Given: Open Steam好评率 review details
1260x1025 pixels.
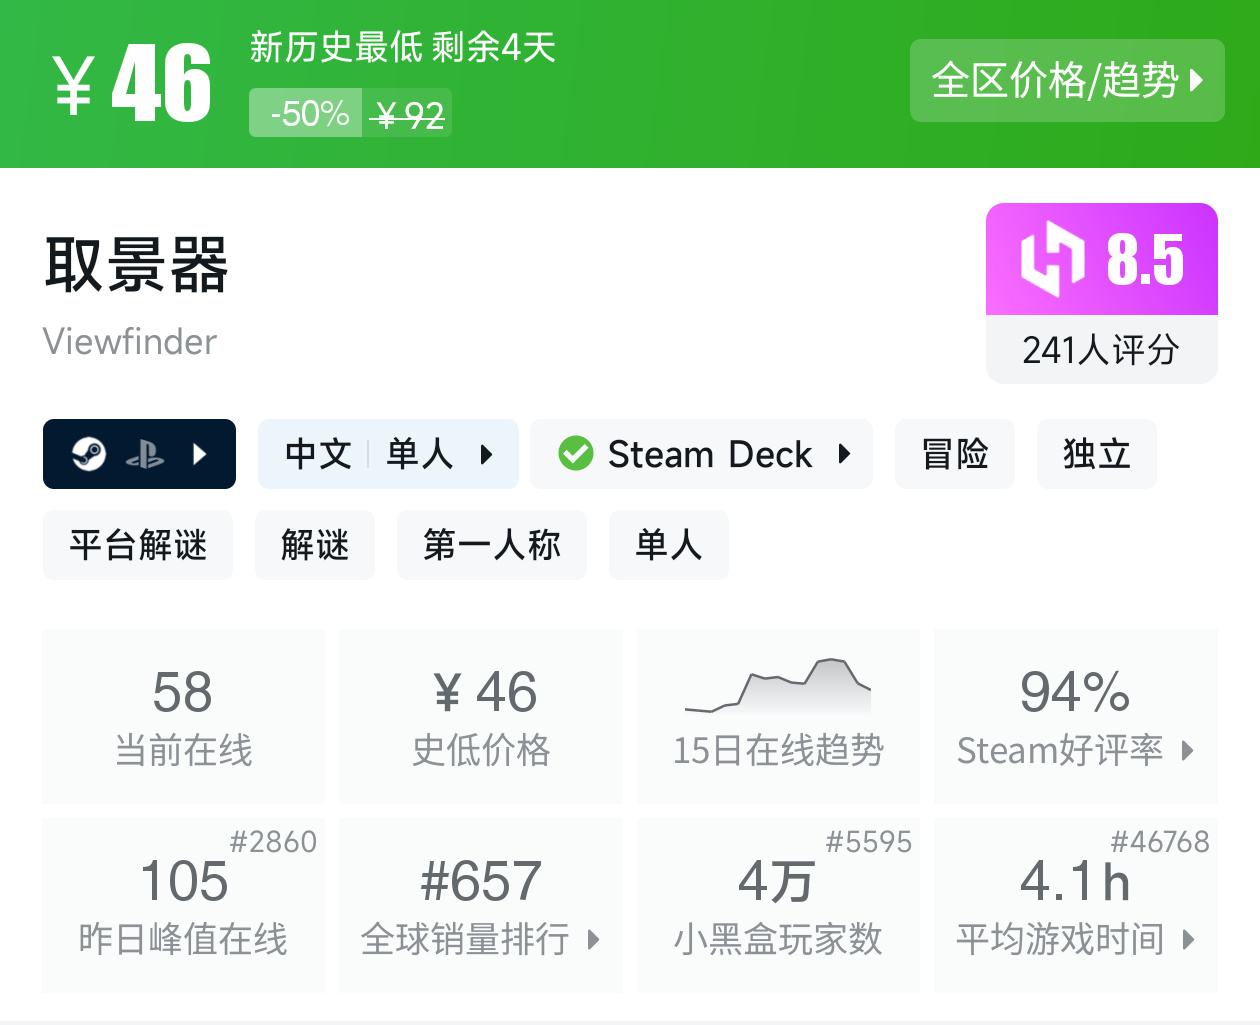Looking at the screenshot, I should (x=1076, y=750).
